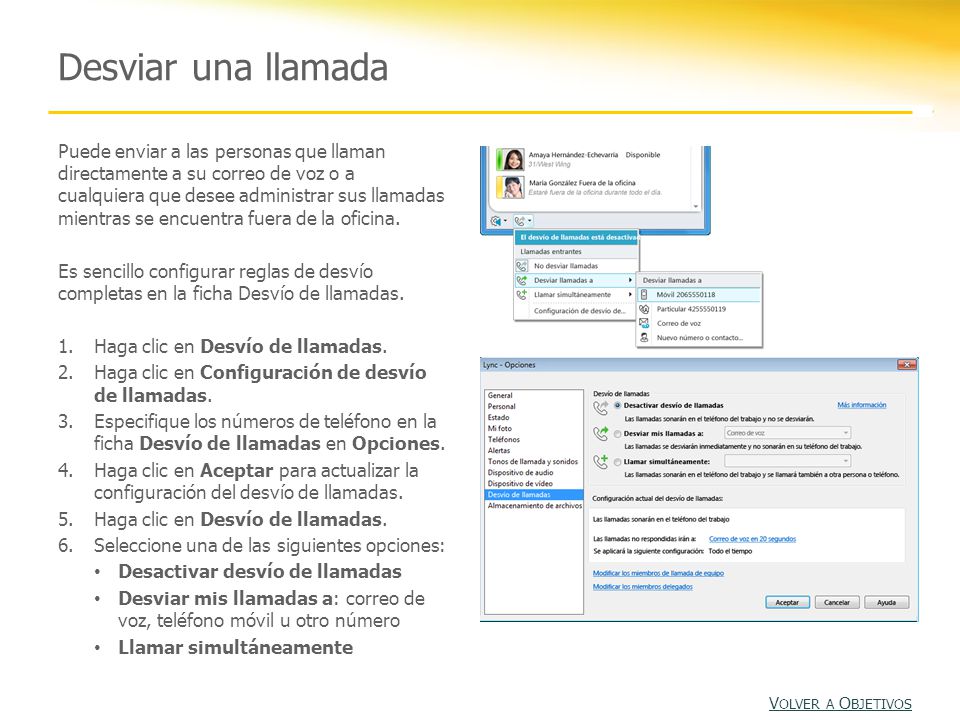
Task: Expand the Llamar simultáneamente submenu arrow
Action: pyautogui.click(x=630, y=295)
